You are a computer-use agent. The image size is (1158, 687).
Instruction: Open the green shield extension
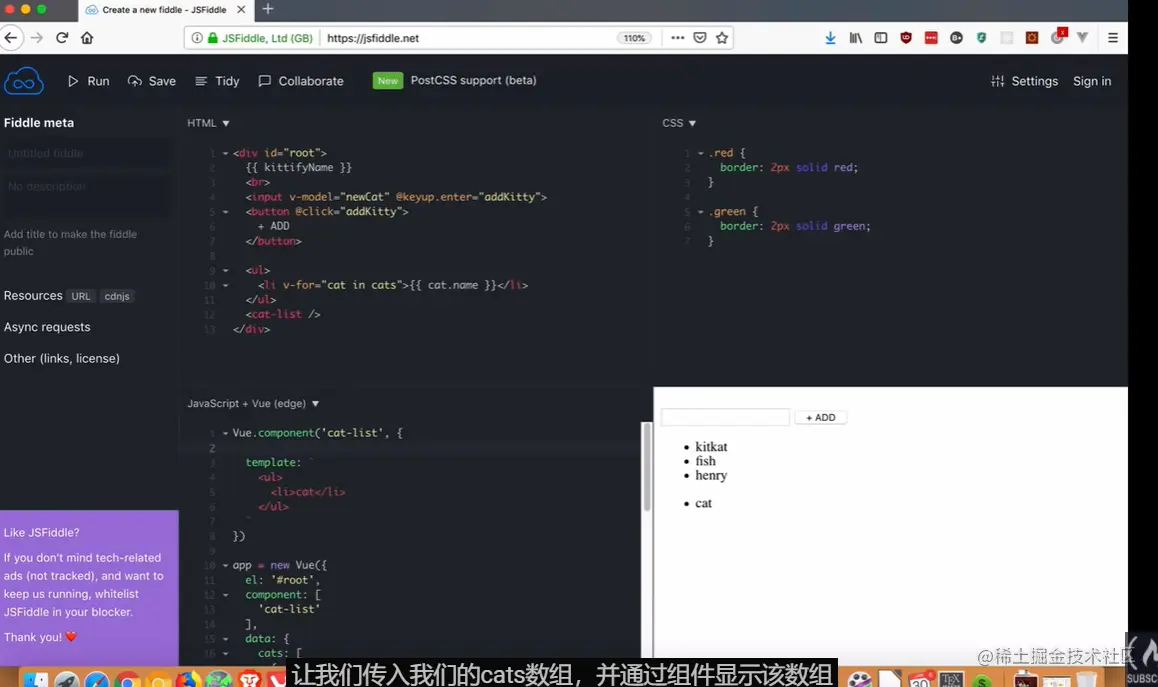[981, 38]
